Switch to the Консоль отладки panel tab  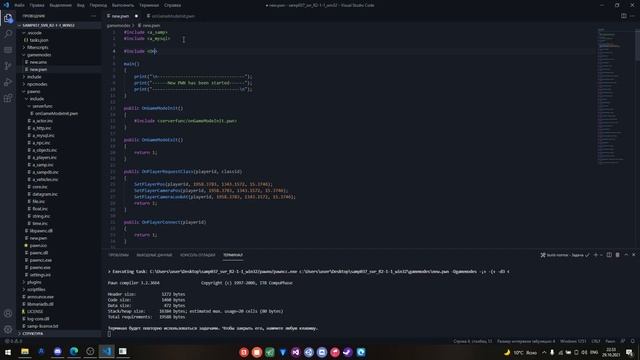(198, 255)
